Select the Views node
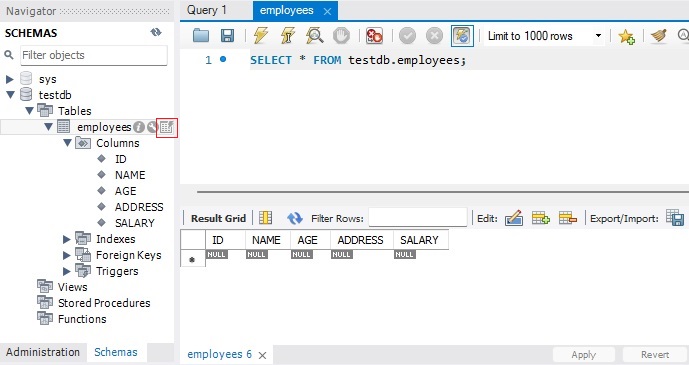Screen dimensions: 689x365 [73, 287]
